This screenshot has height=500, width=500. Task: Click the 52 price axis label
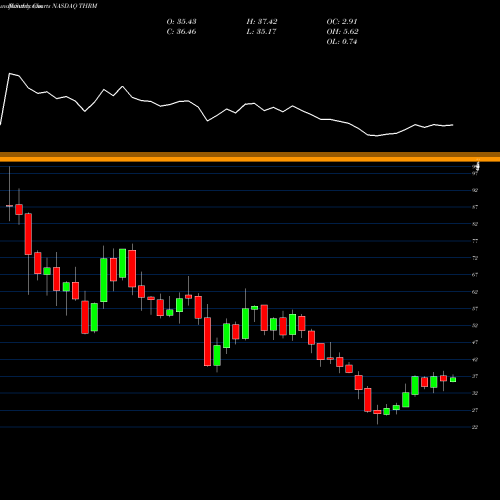(x=475, y=325)
